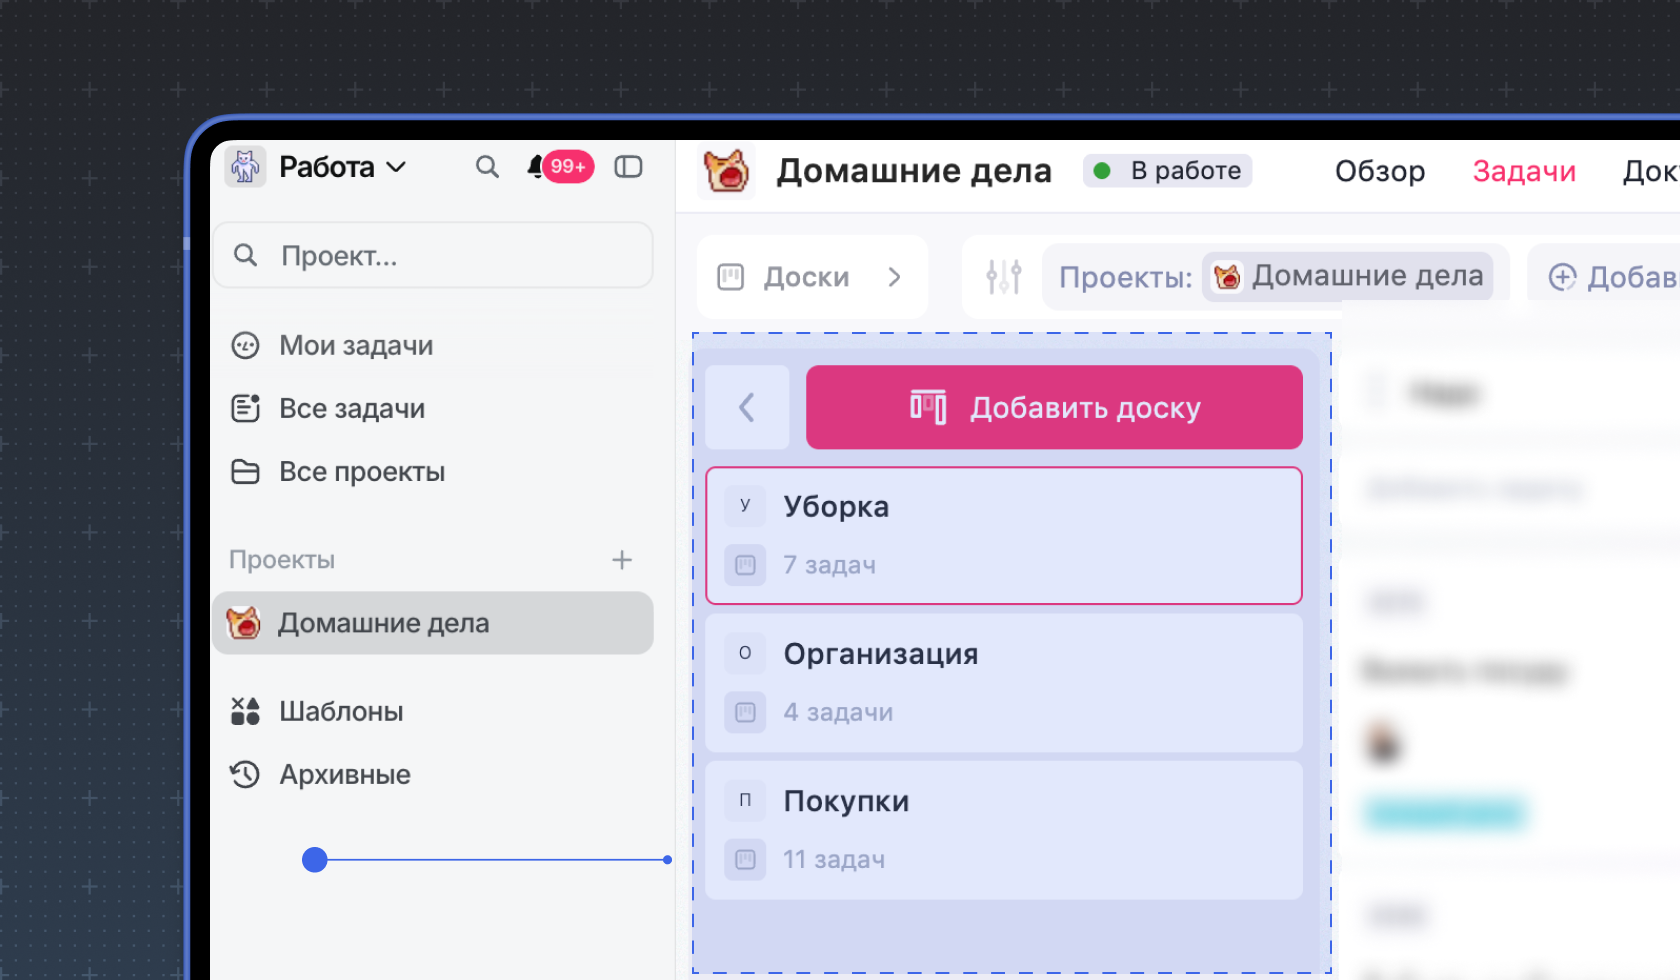Click the В работе status badge
This screenshot has width=1680, height=980.
point(1167,170)
